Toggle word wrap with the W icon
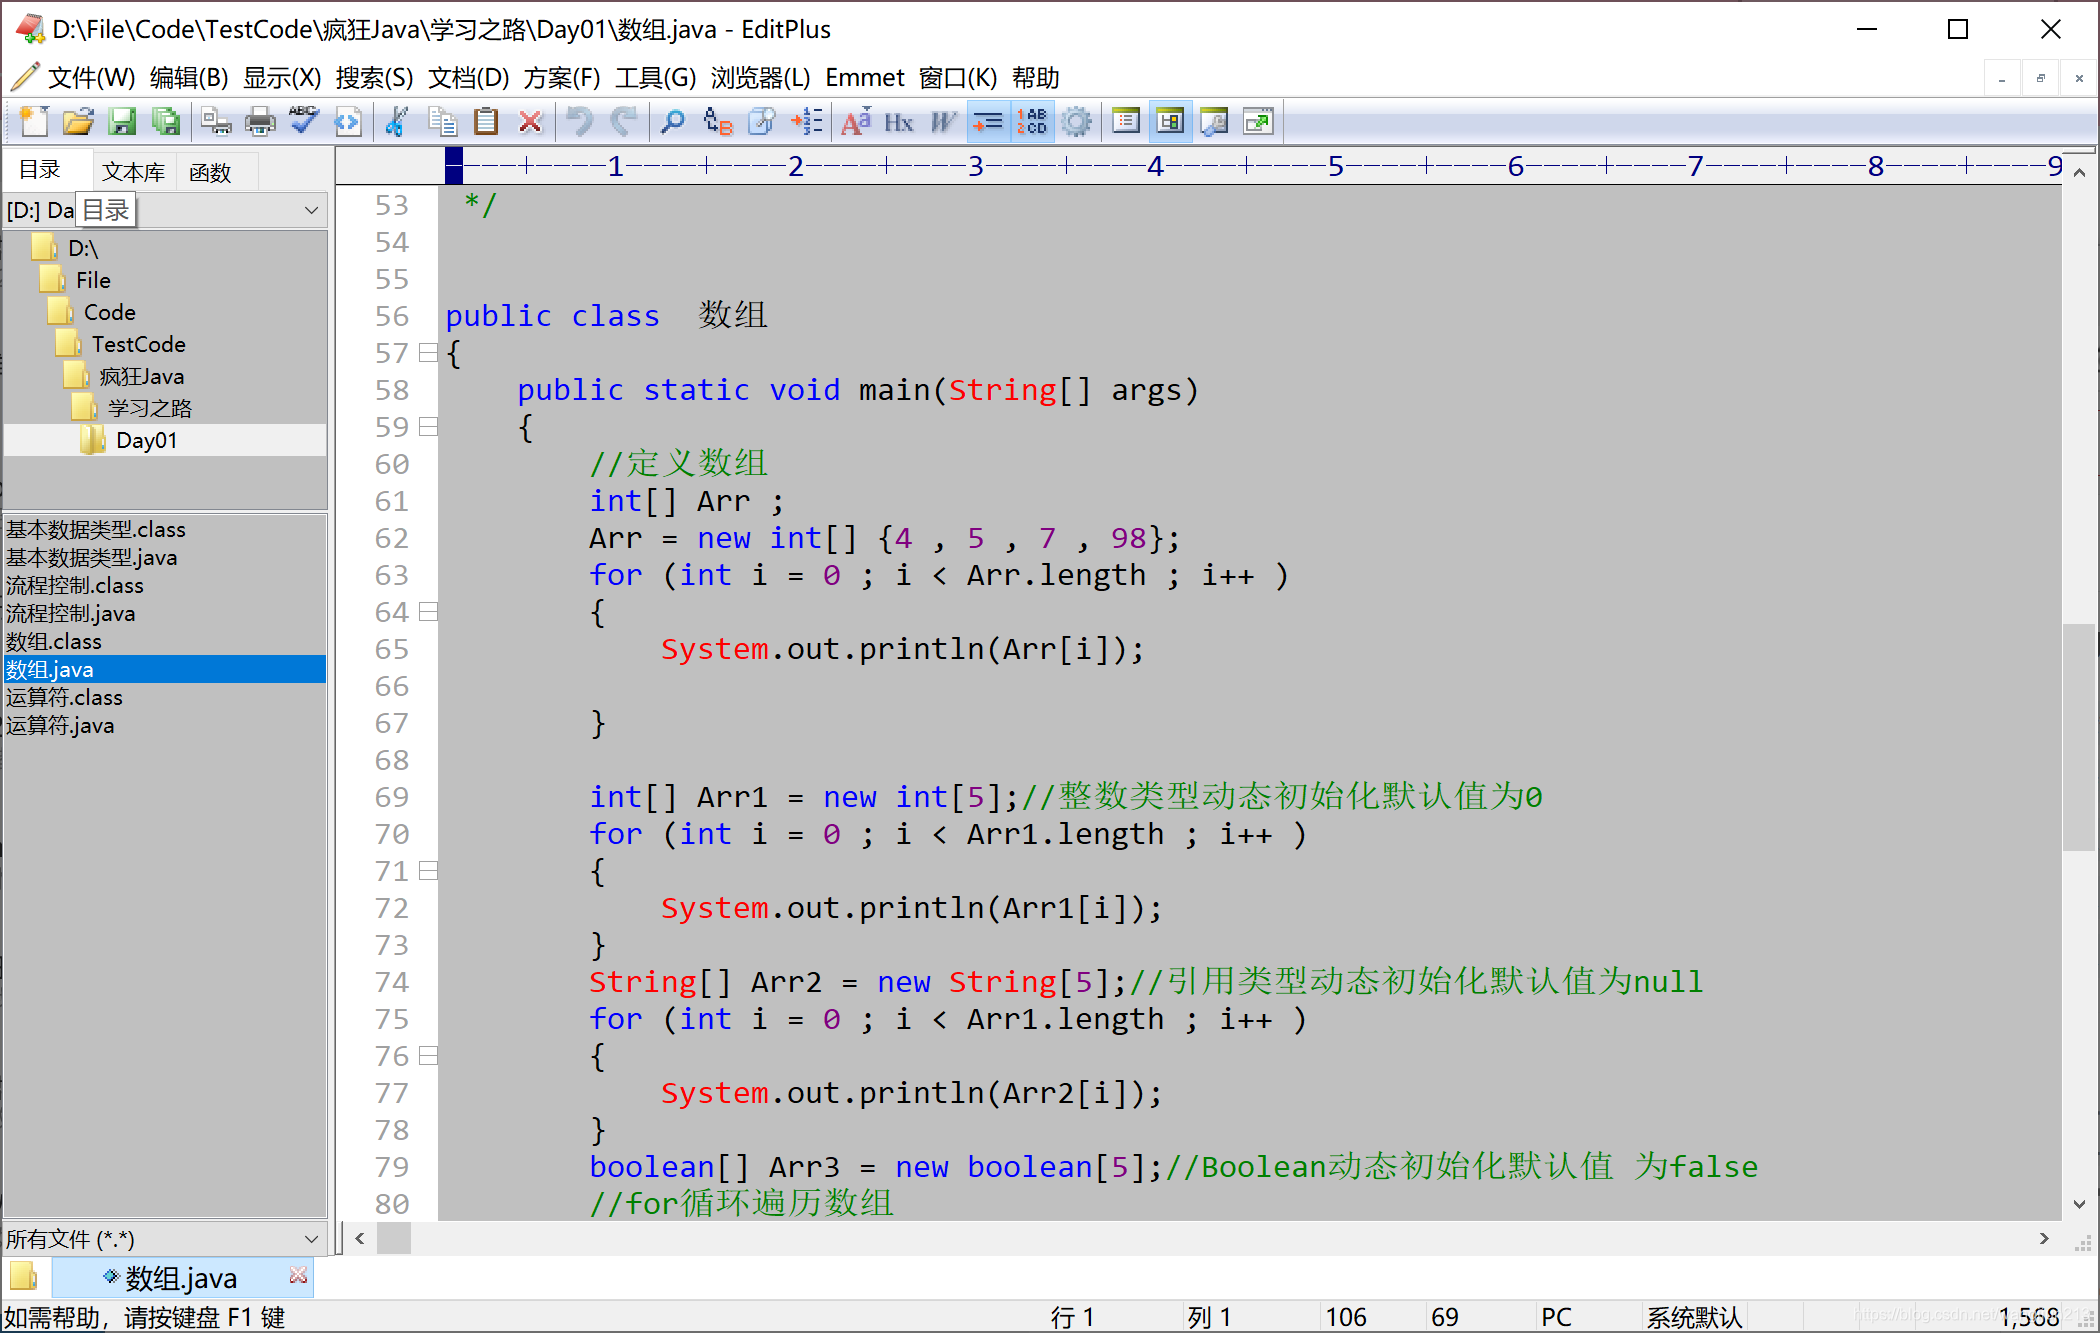Screen dimensions: 2100x1333 [x=943, y=122]
